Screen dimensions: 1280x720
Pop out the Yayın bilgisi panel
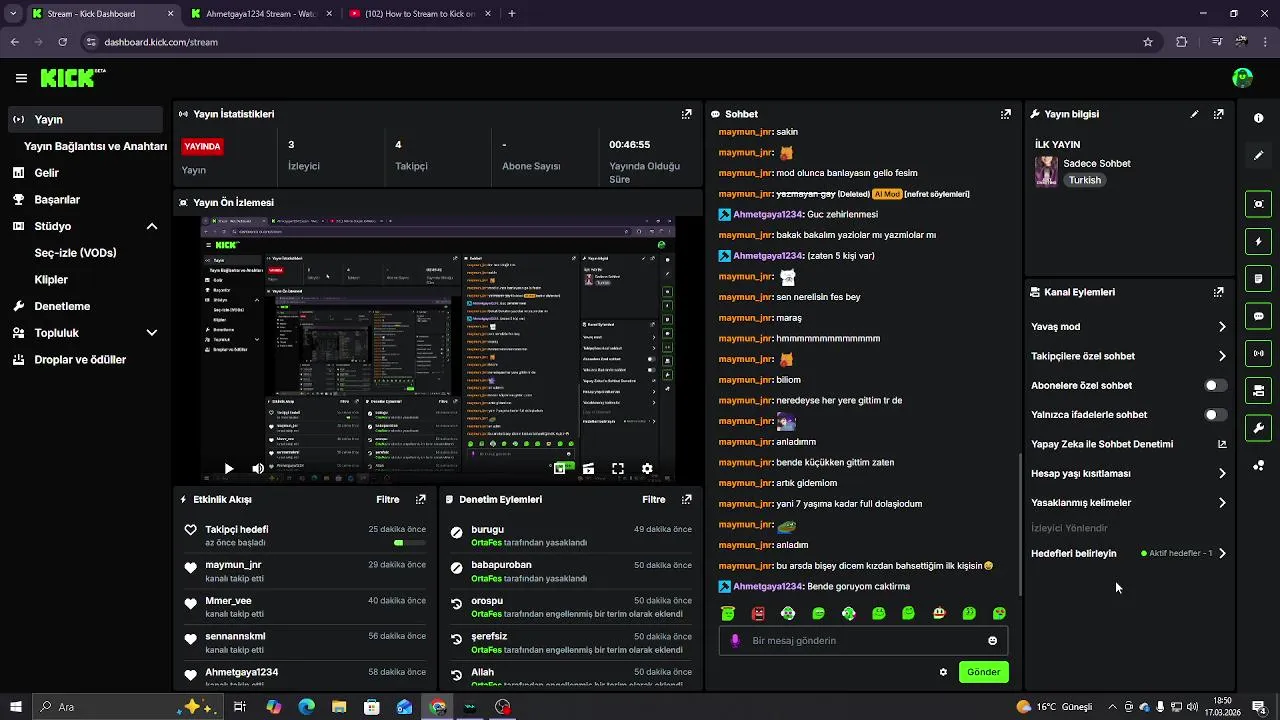point(1218,114)
